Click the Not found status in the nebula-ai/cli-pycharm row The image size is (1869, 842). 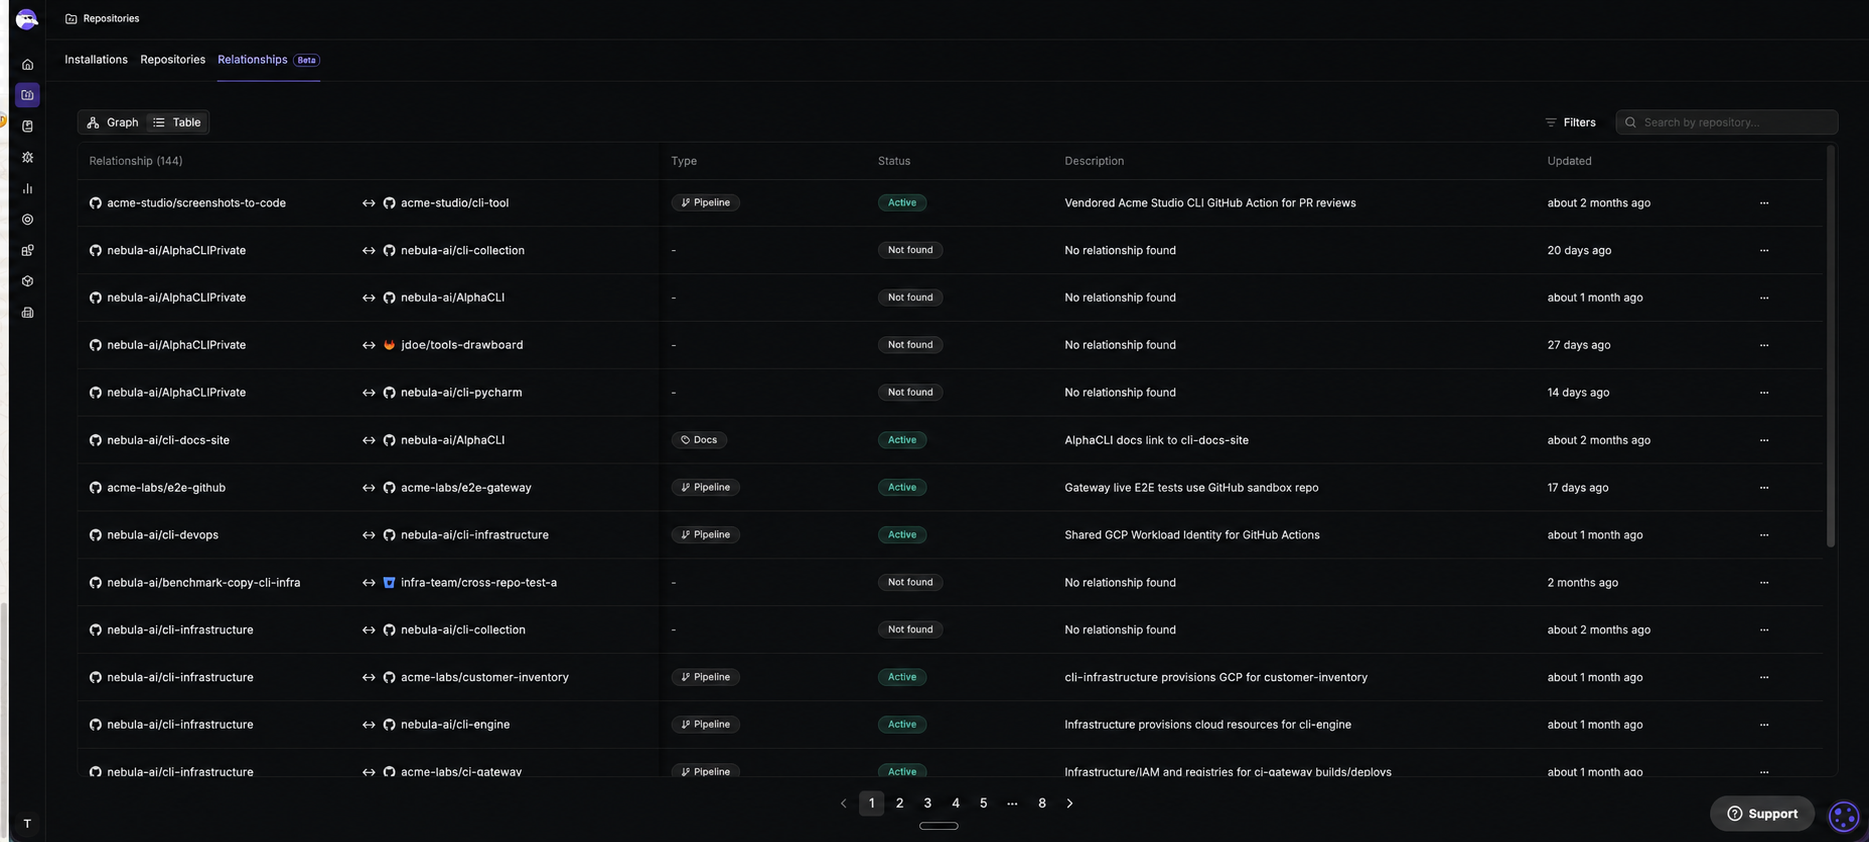910,393
